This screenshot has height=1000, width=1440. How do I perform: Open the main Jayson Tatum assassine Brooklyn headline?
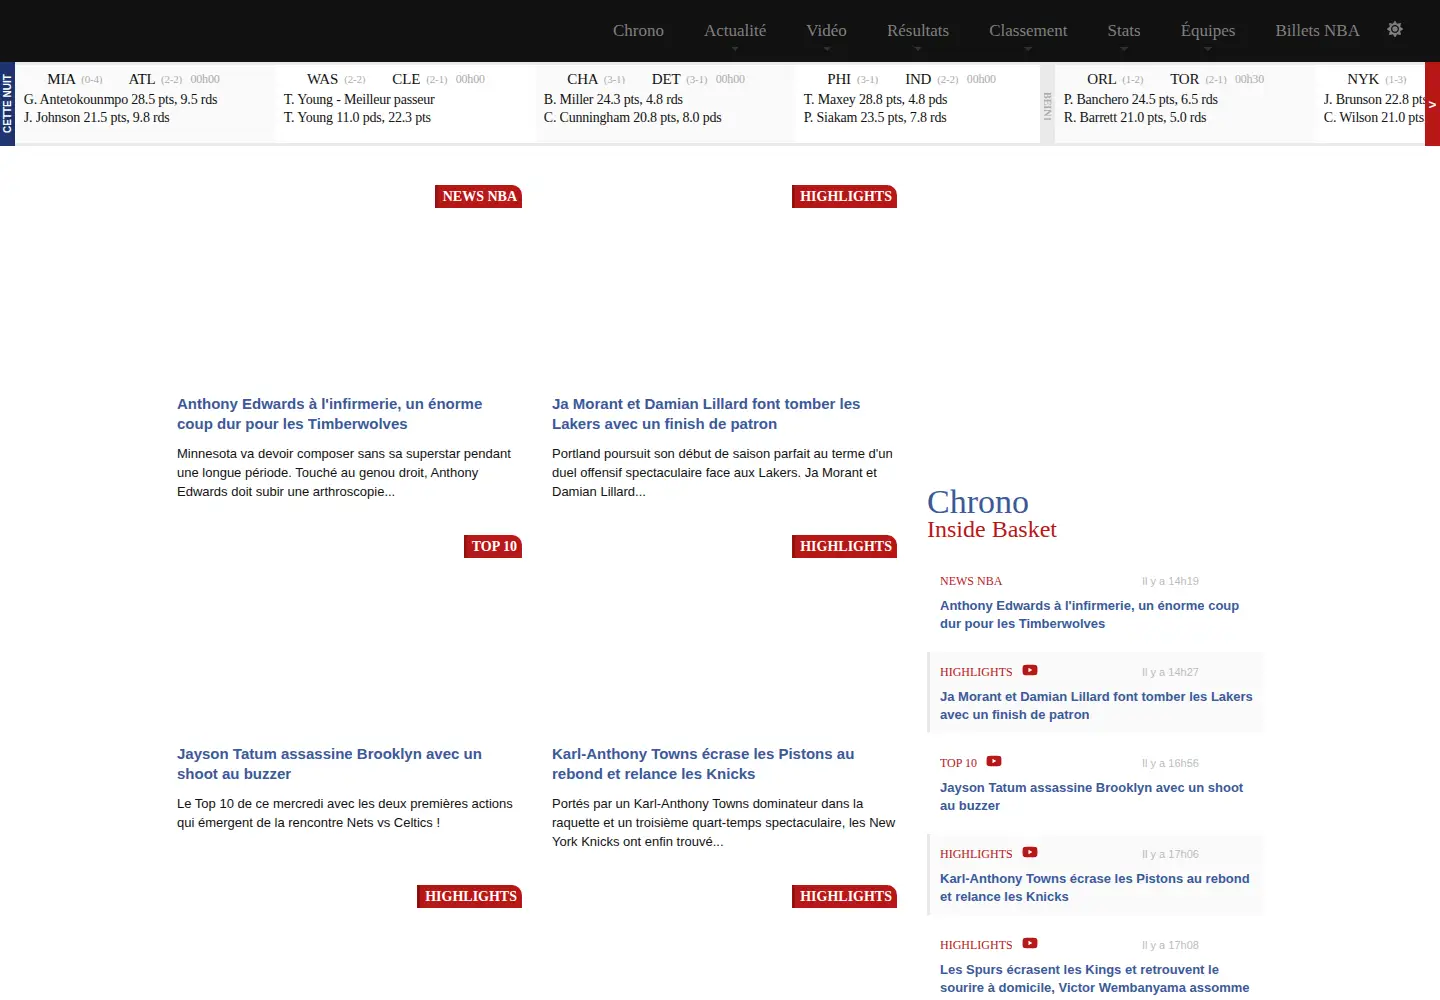click(x=330, y=764)
